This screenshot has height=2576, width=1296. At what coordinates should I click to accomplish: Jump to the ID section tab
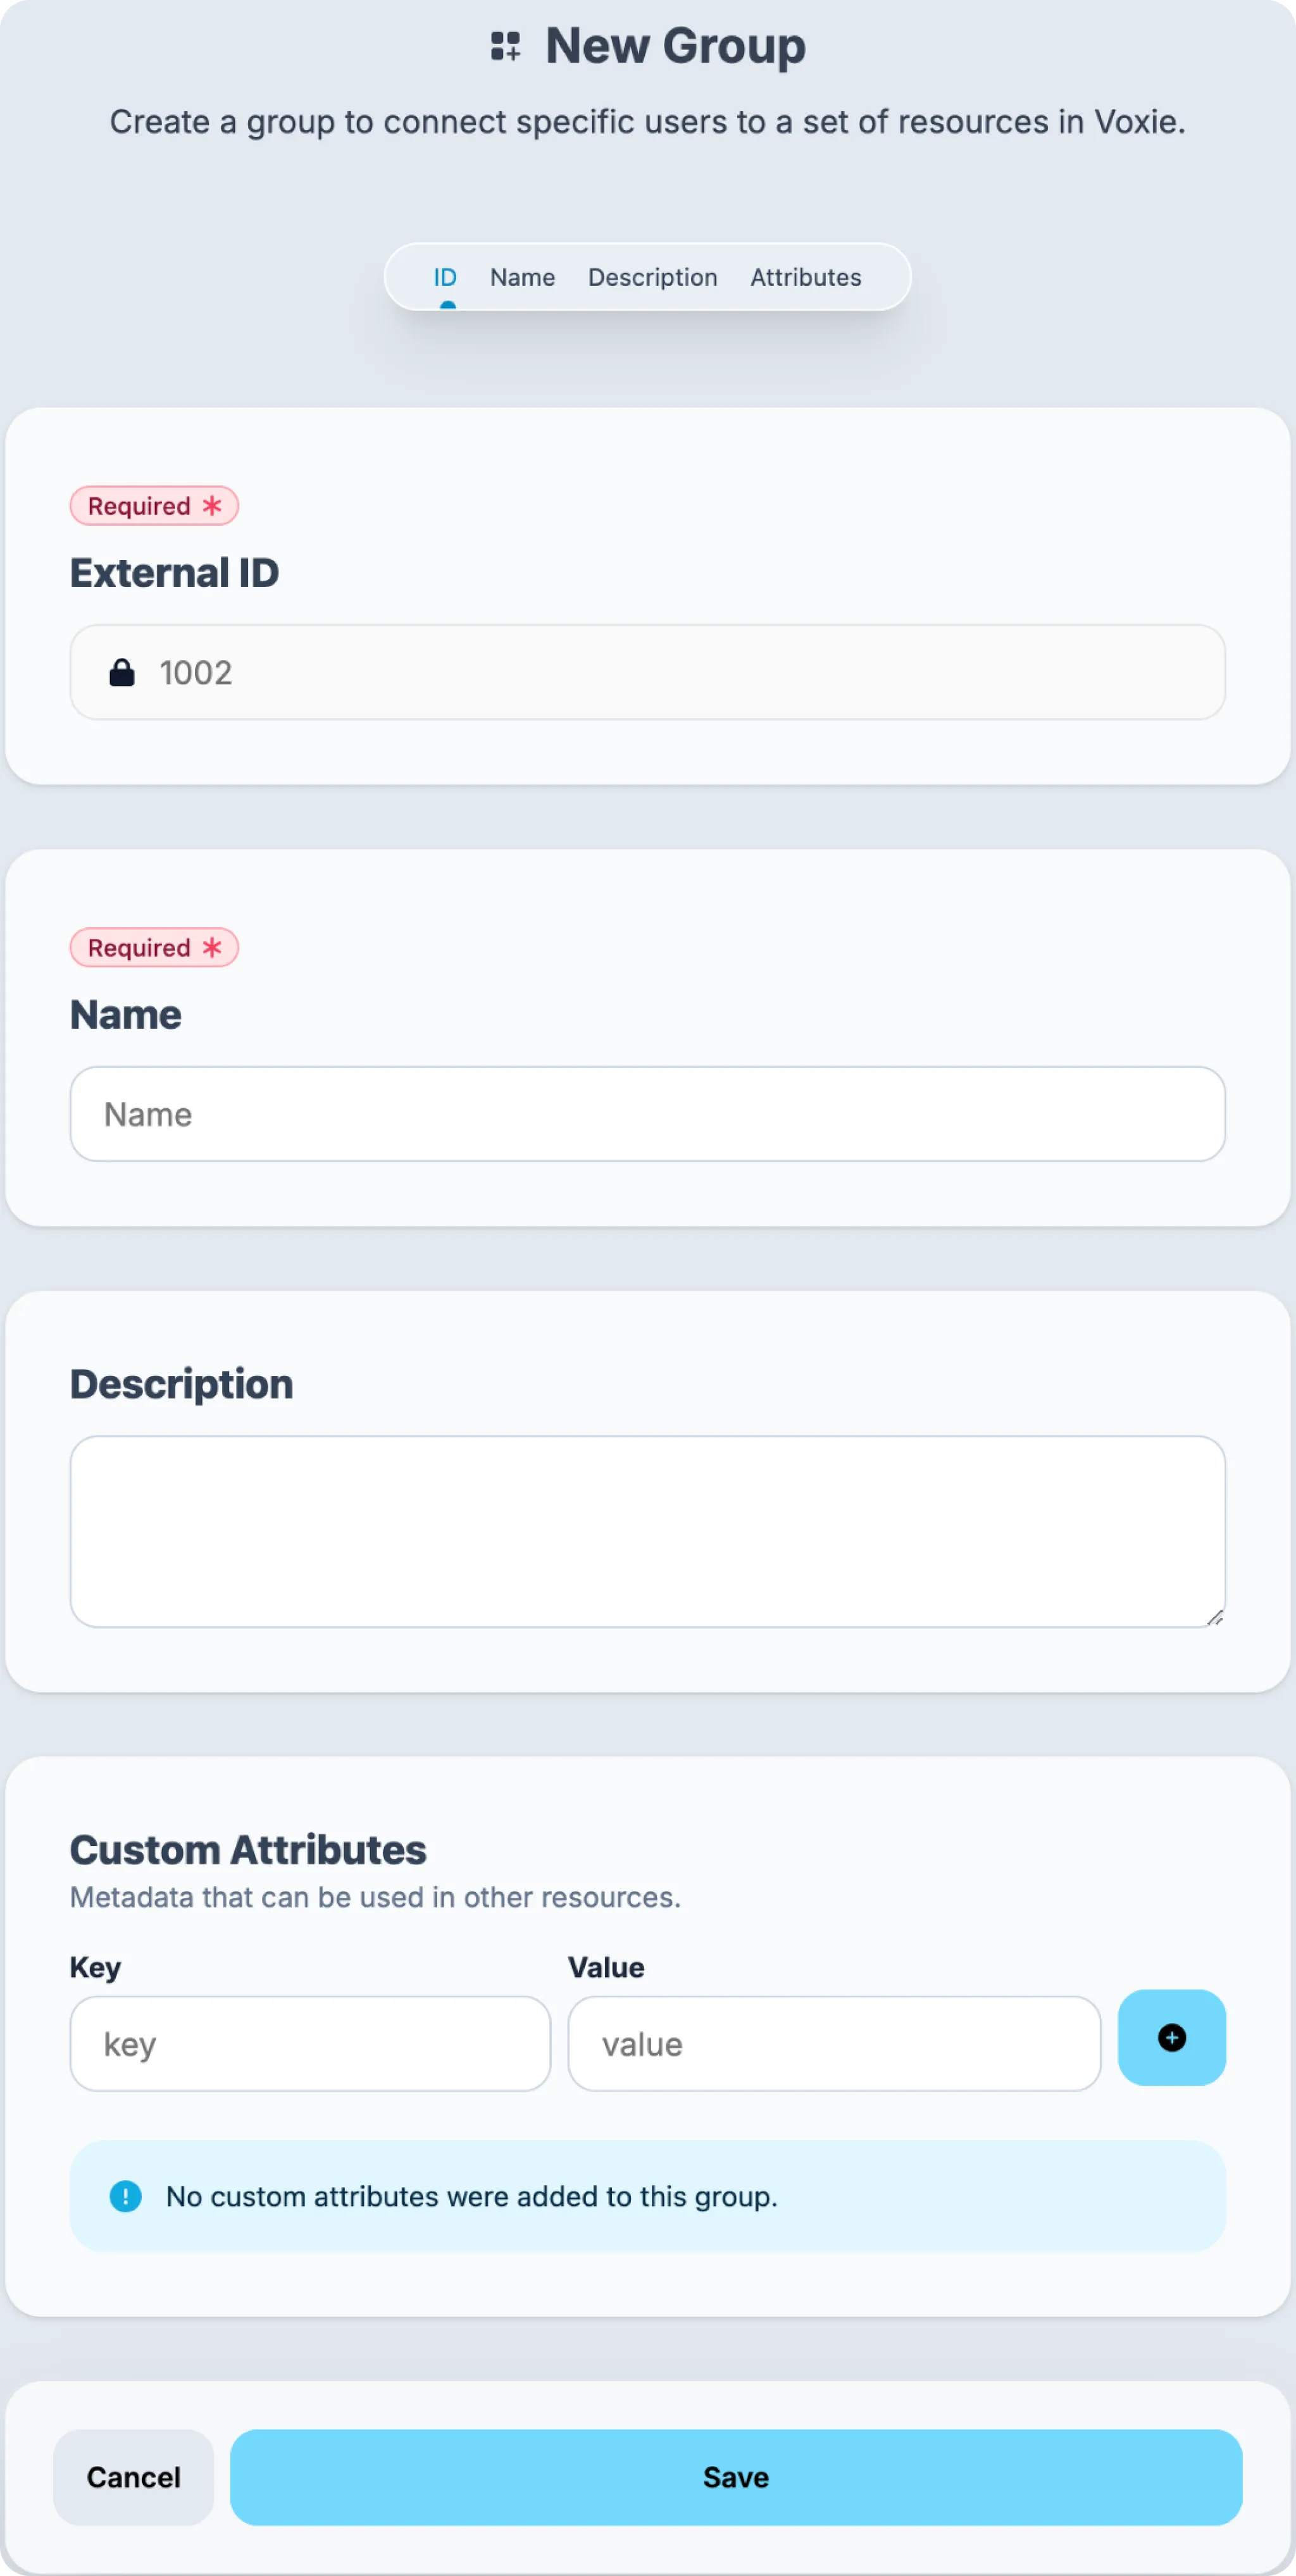445,277
